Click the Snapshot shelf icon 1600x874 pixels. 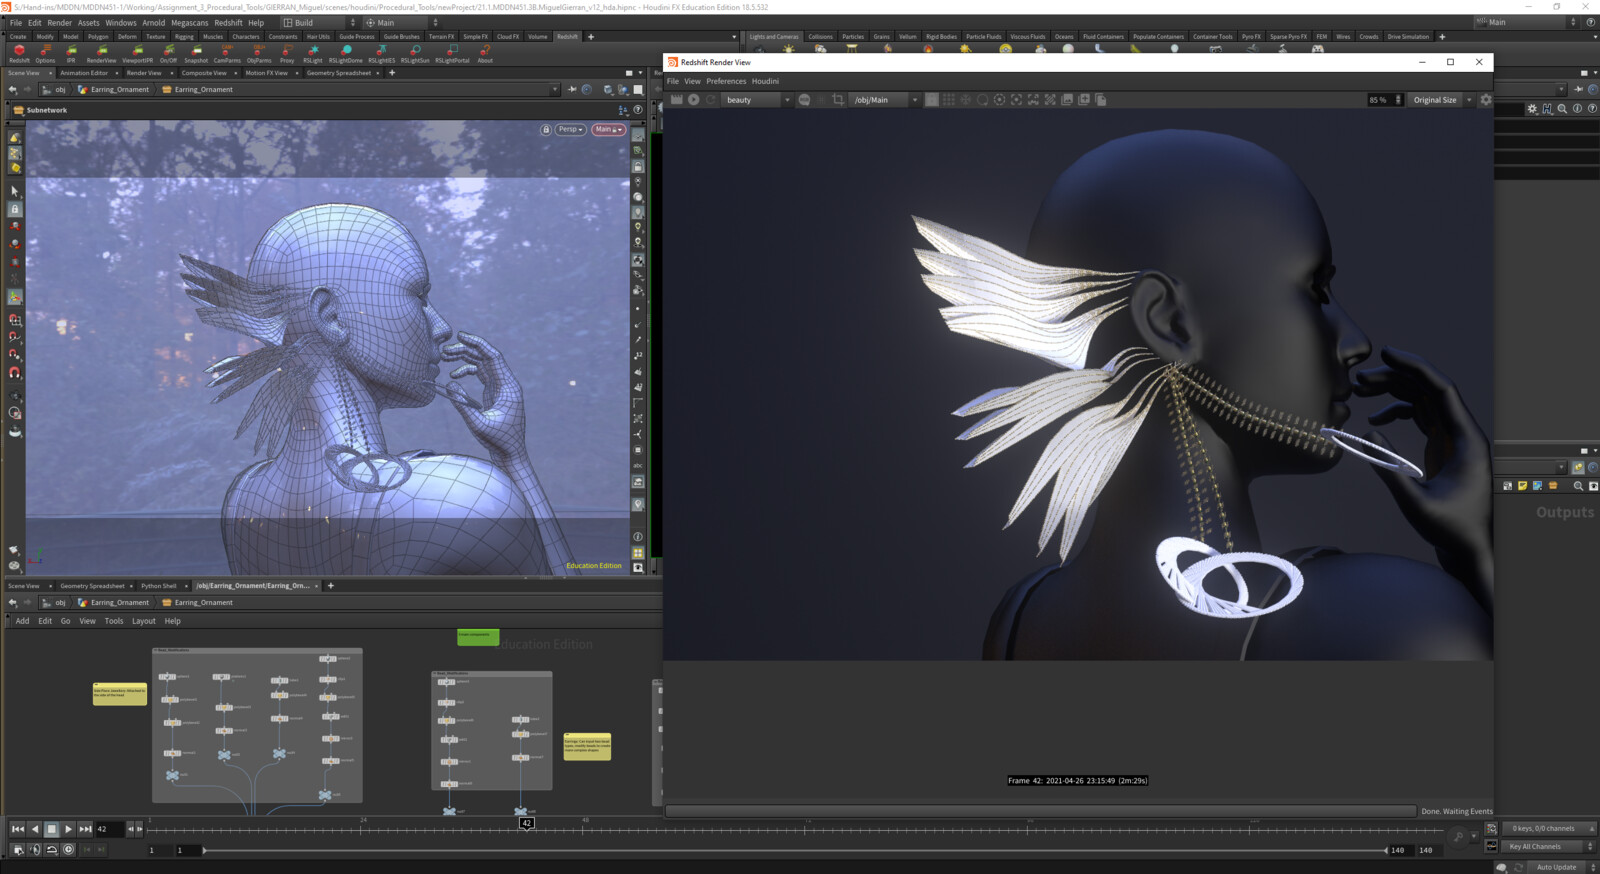coord(196,52)
